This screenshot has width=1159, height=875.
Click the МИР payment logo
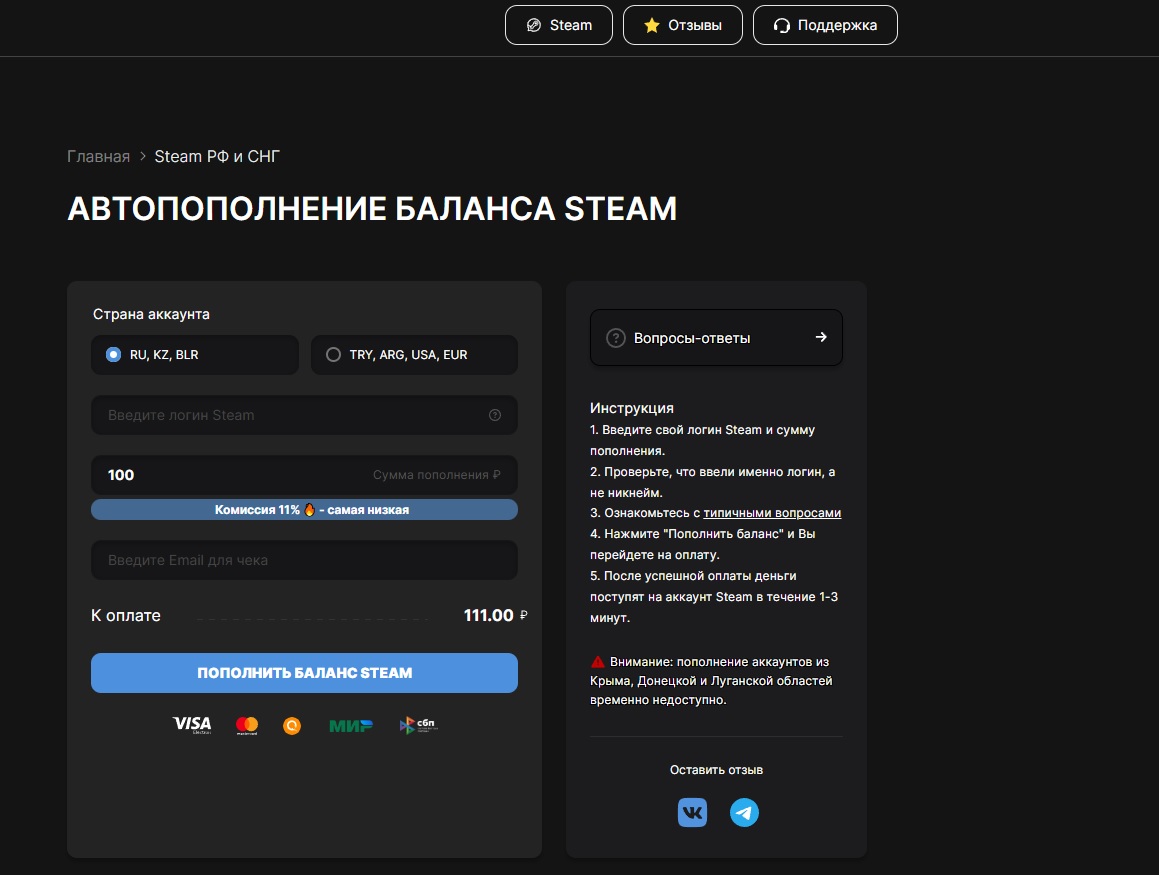click(x=350, y=726)
